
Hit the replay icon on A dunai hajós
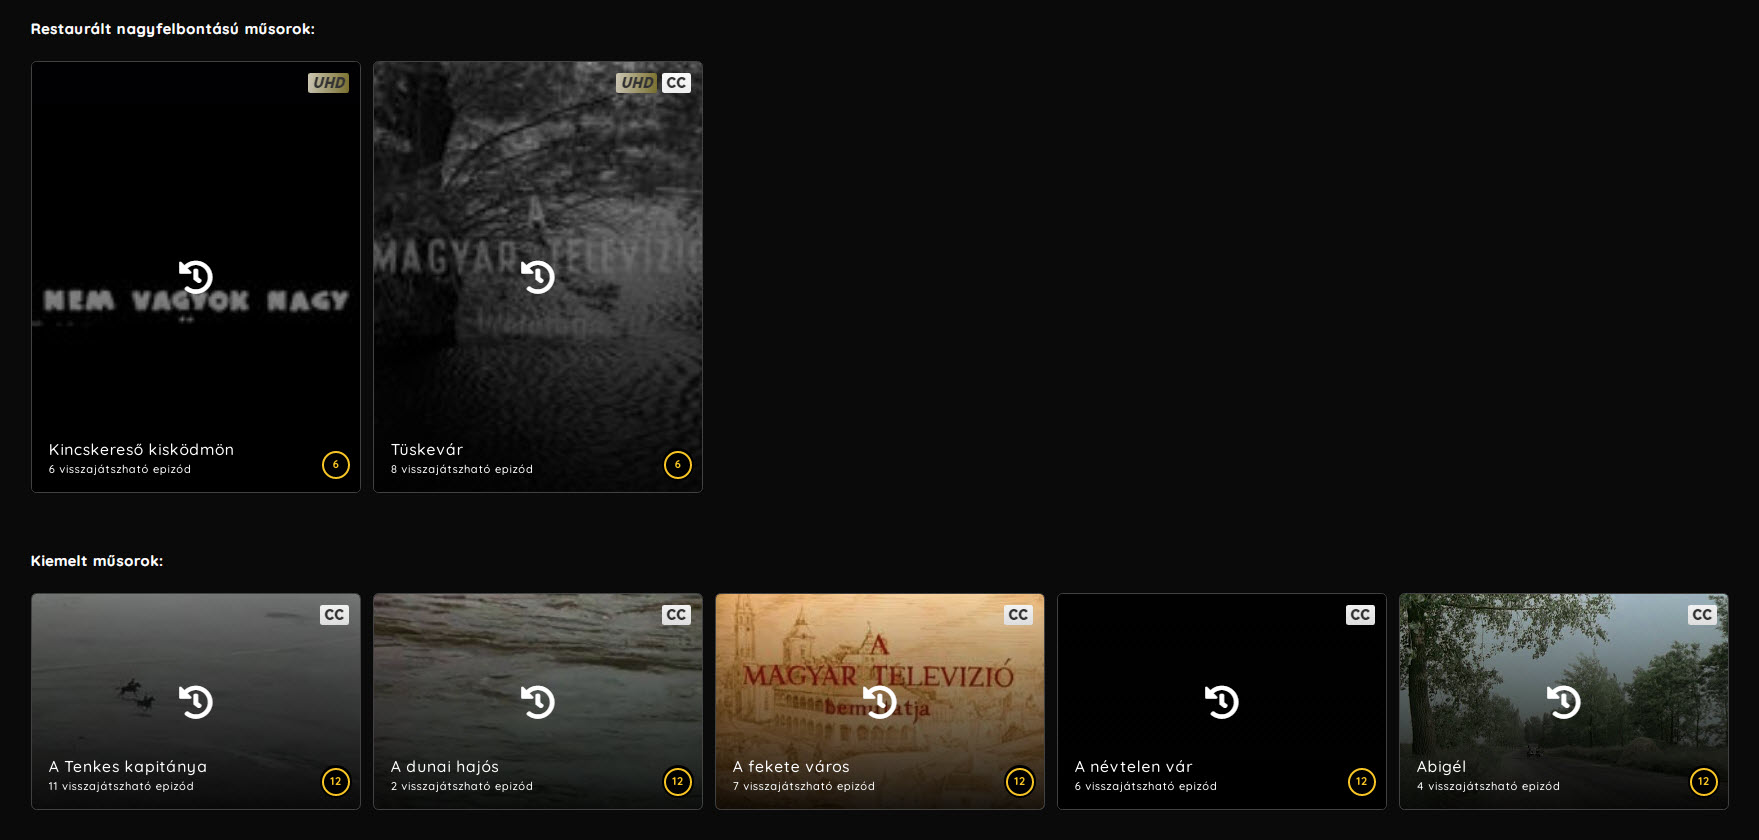(x=538, y=702)
